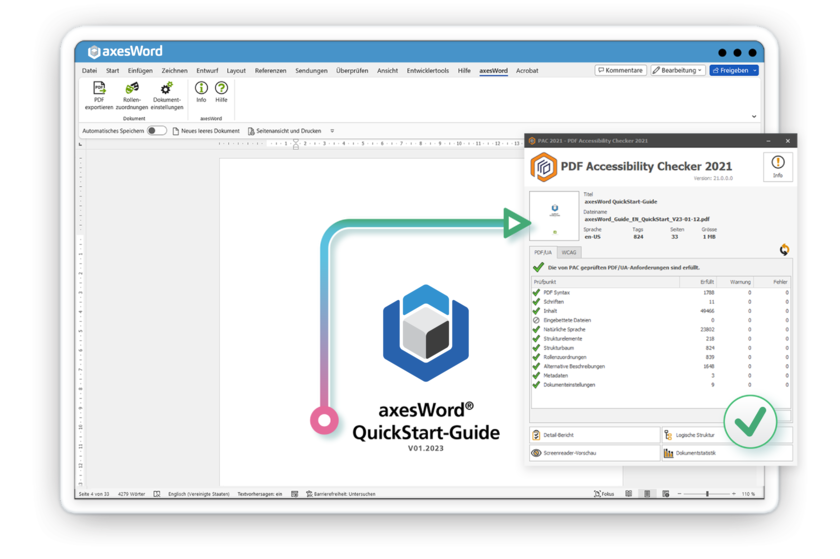
Task: Open the Zeichnen tab
Action: point(175,70)
